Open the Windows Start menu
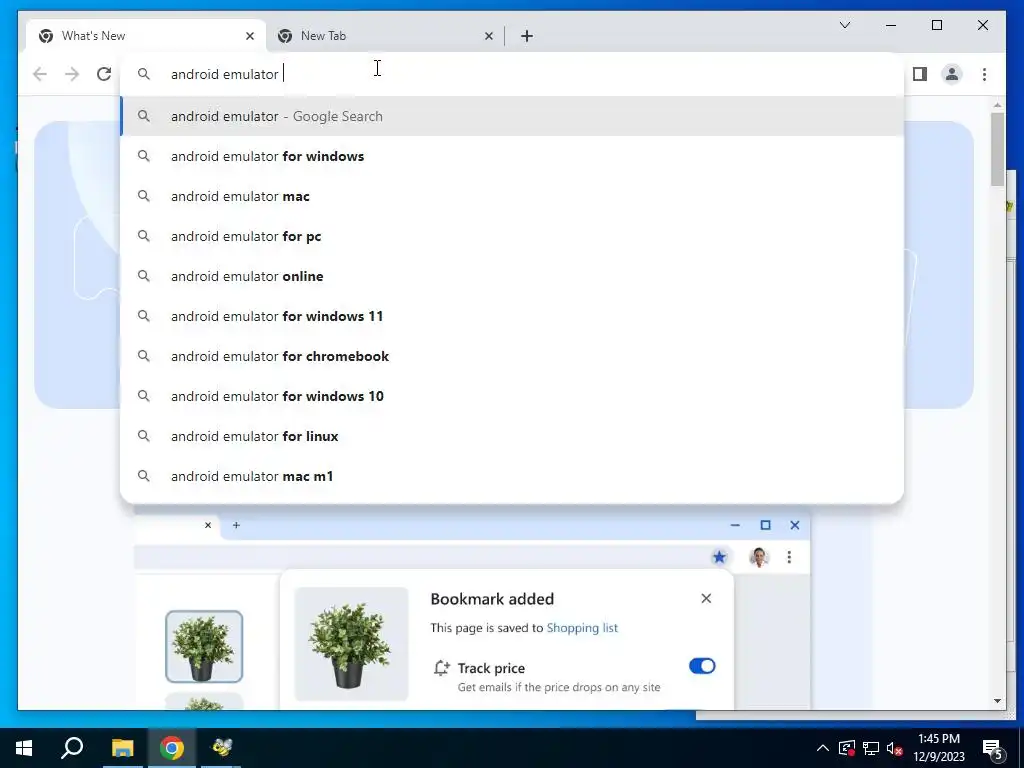This screenshot has width=1024, height=768. [24, 748]
